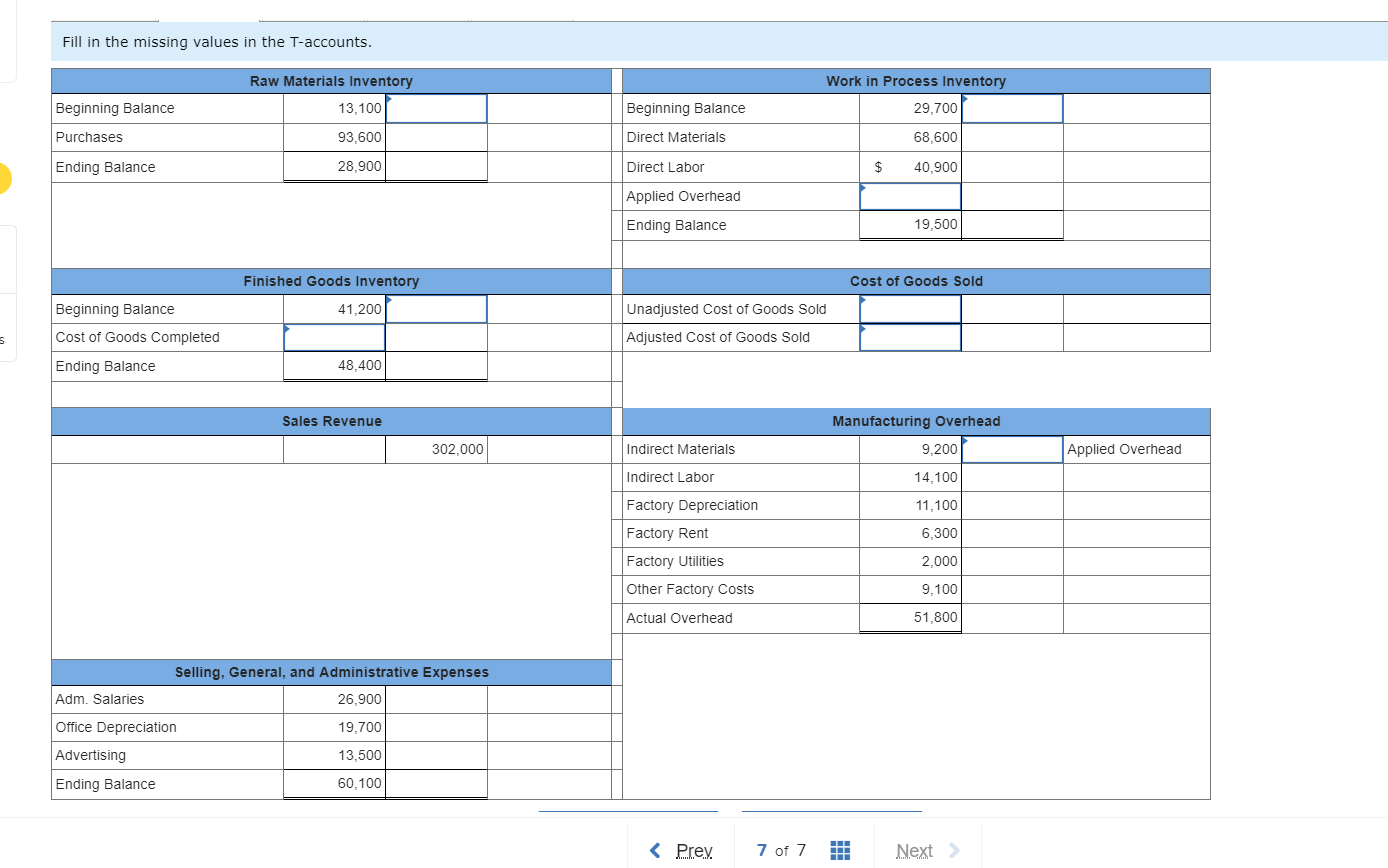Click the Purchases value 93,600
Screen dimensions: 1388x868
360,137
